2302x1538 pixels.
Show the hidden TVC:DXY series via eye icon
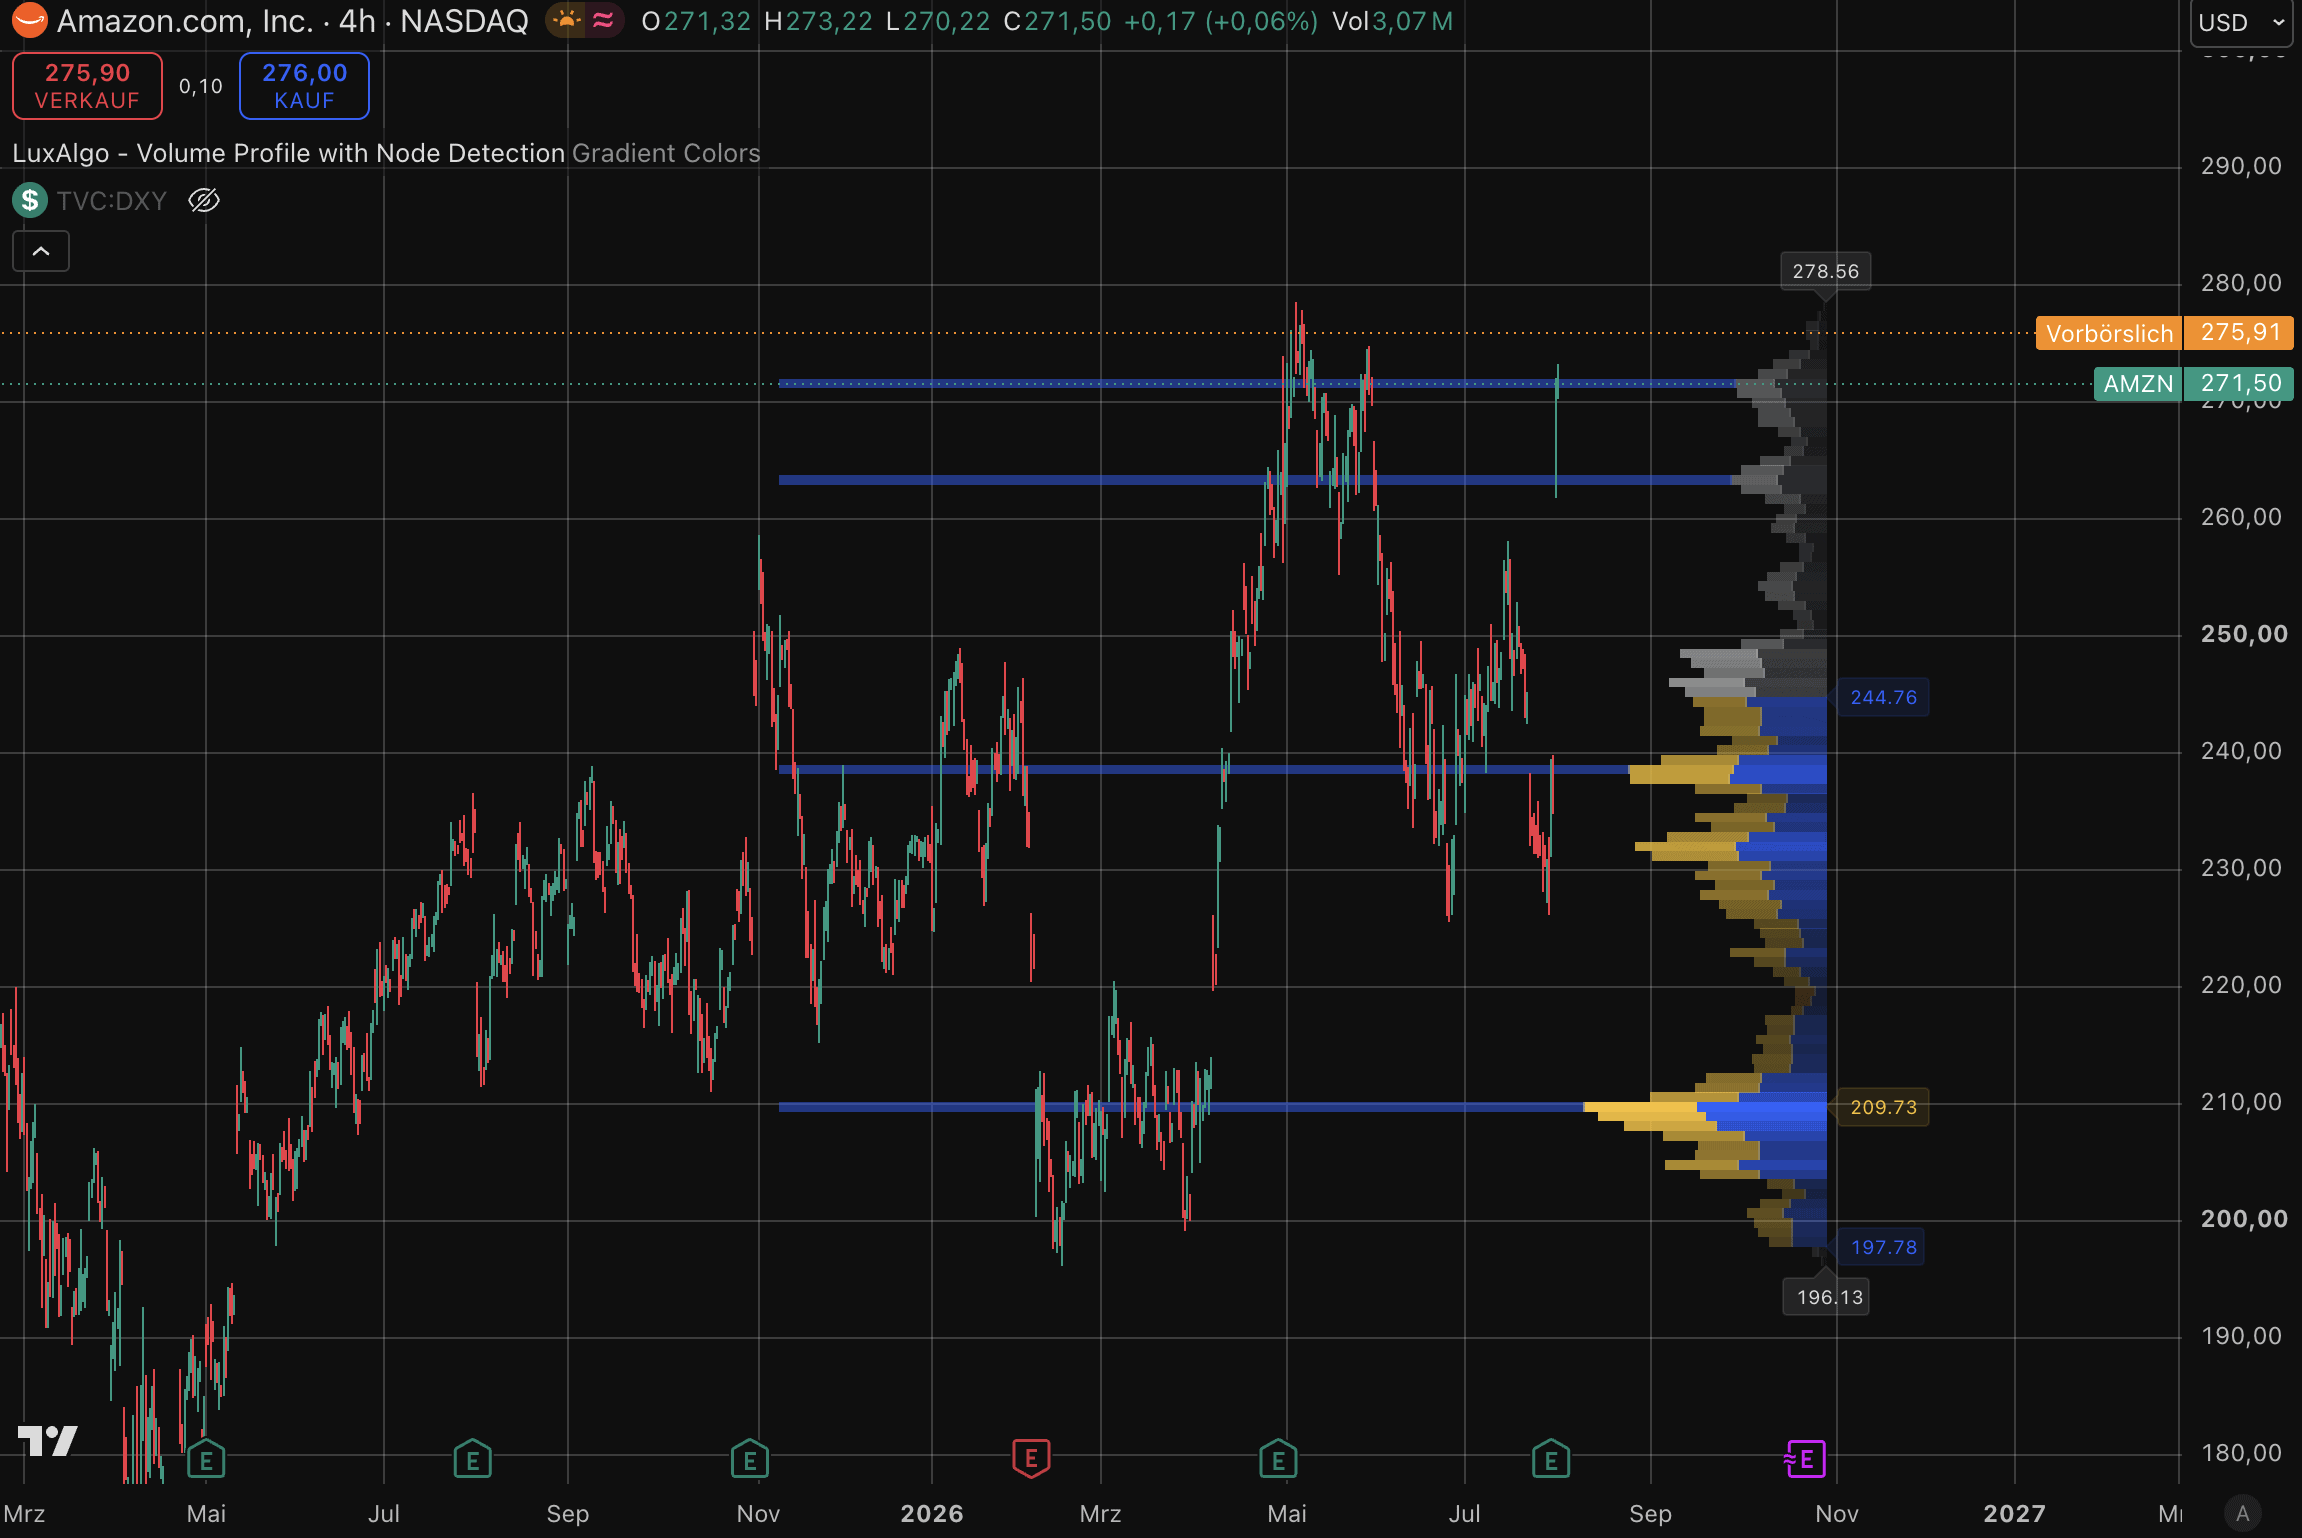[x=204, y=200]
